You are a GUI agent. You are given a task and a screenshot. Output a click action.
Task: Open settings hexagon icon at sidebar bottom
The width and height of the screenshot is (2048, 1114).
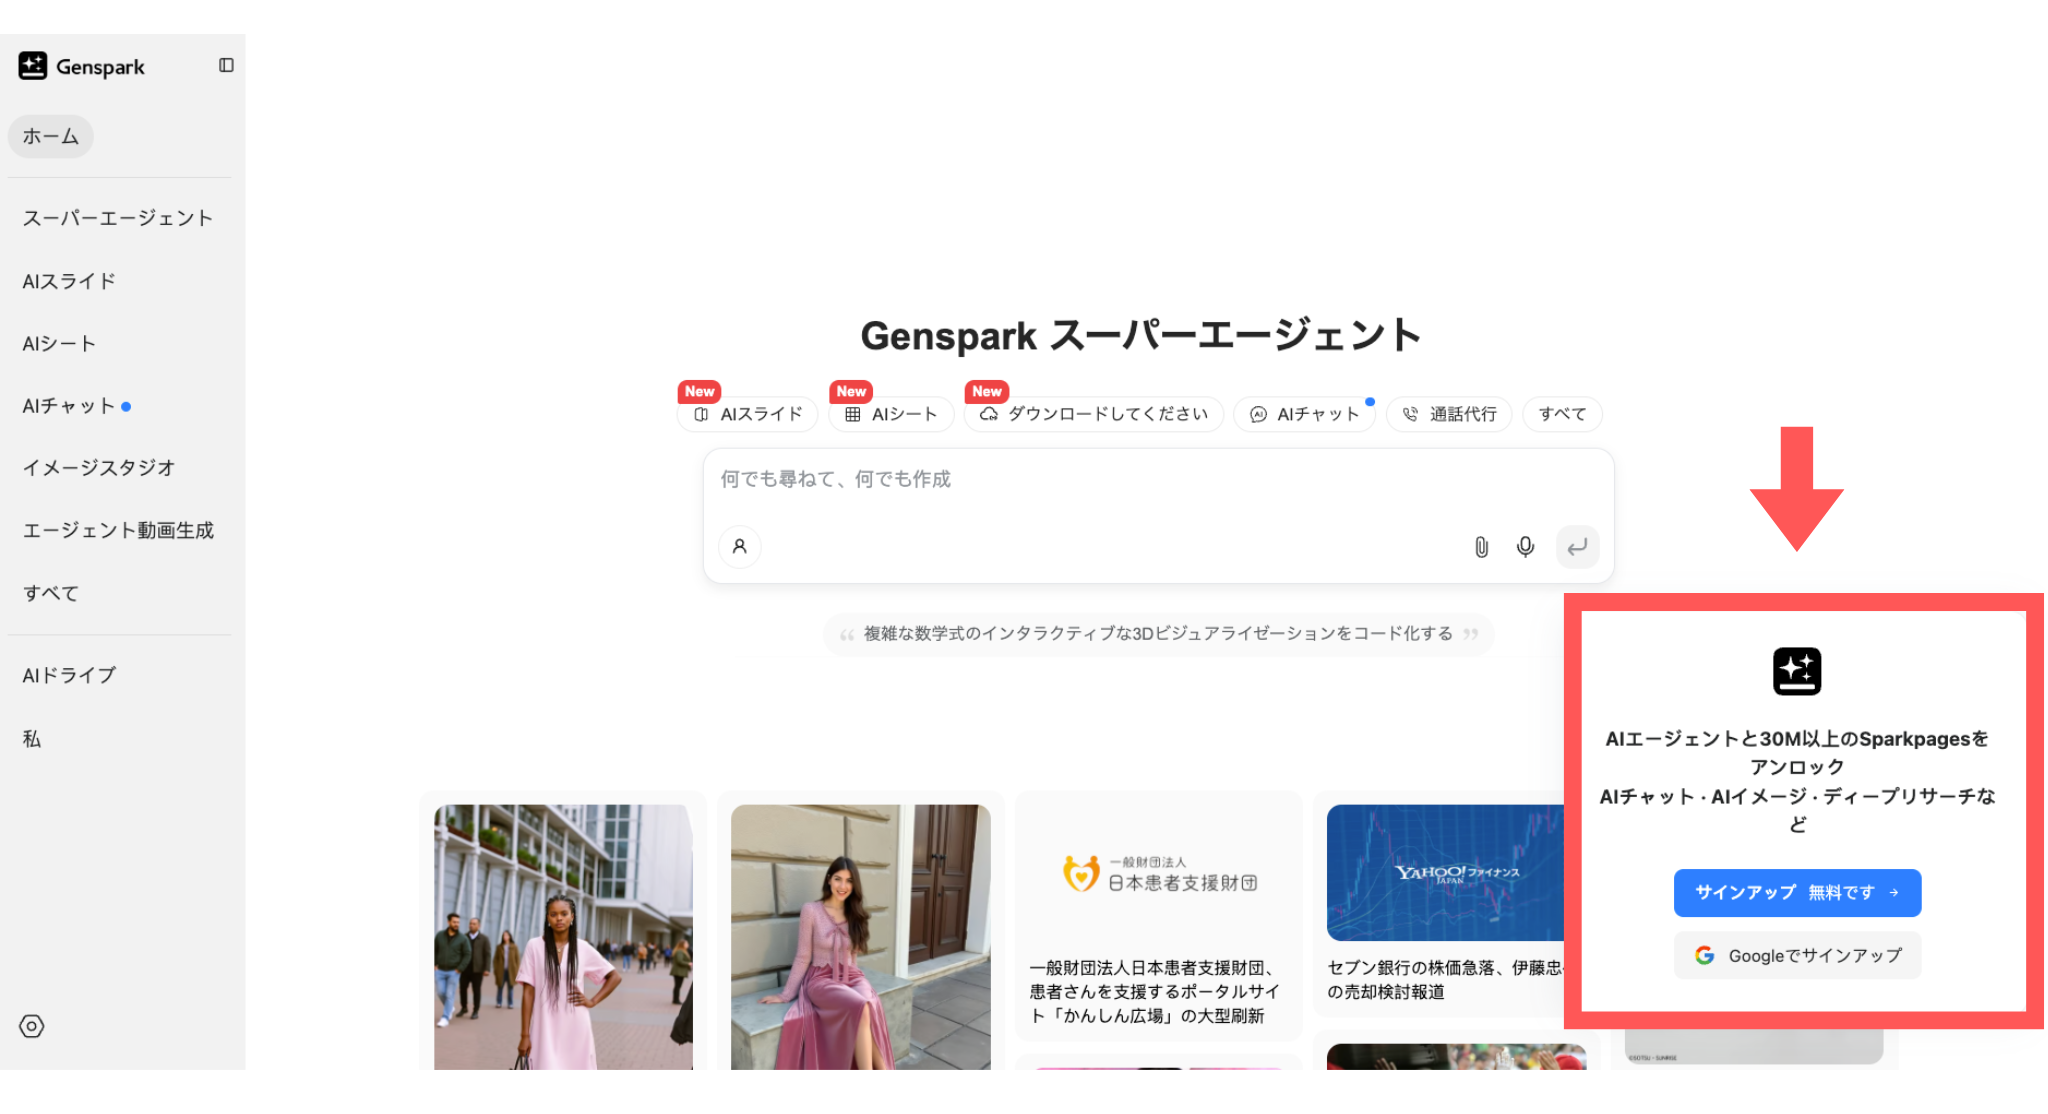click(32, 1026)
